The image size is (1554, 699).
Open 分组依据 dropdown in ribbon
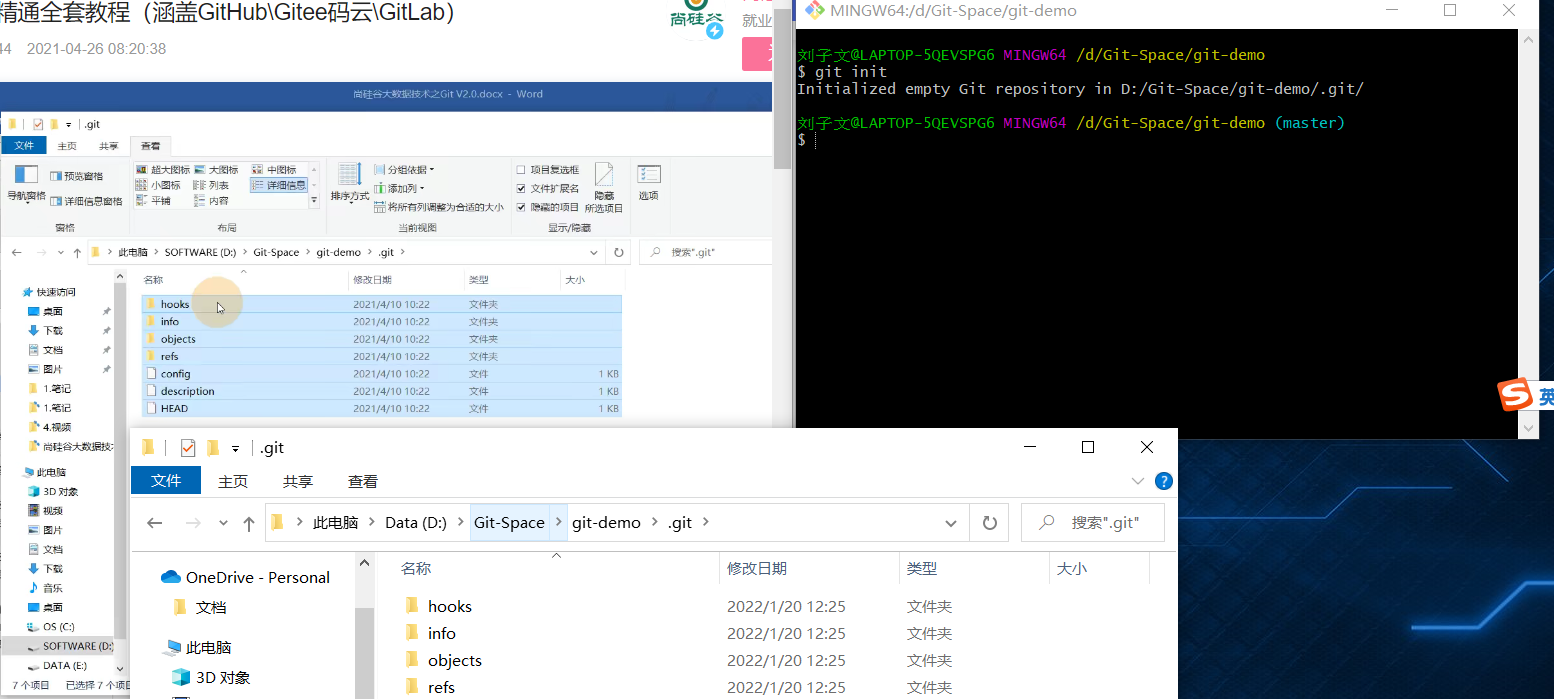tap(404, 170)
